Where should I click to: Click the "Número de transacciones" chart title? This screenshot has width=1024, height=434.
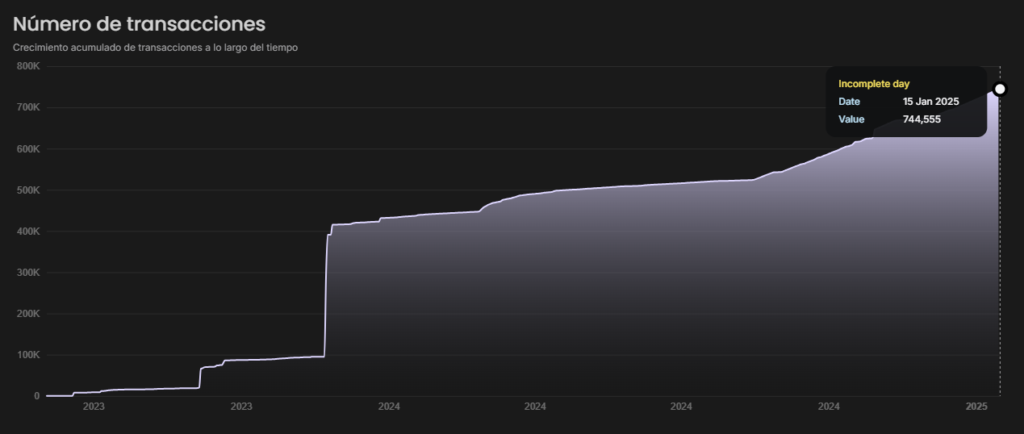[x=139, y=23]
